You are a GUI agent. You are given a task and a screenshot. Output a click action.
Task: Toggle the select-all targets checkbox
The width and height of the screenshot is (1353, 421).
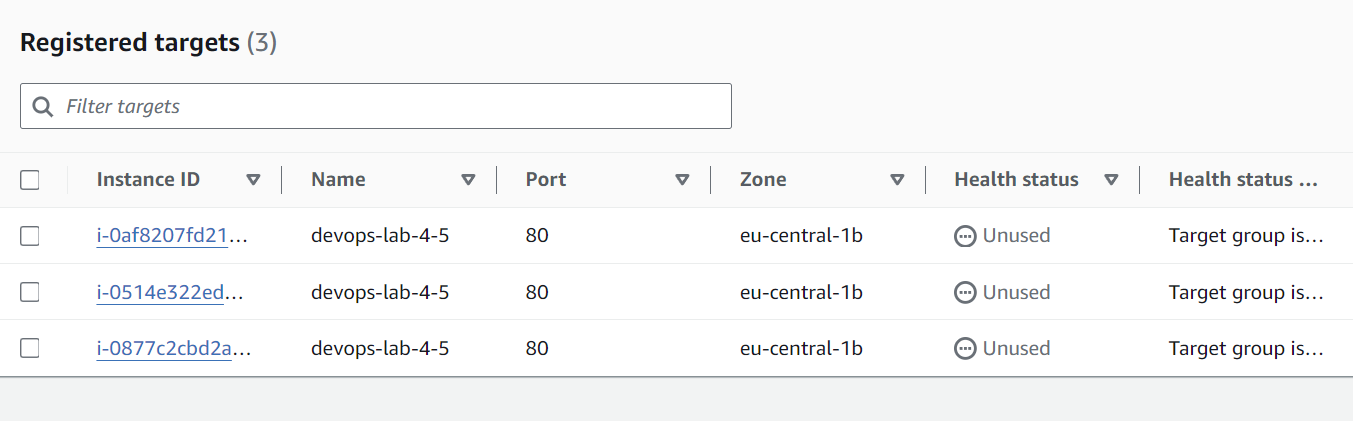(x=30, y=180)
